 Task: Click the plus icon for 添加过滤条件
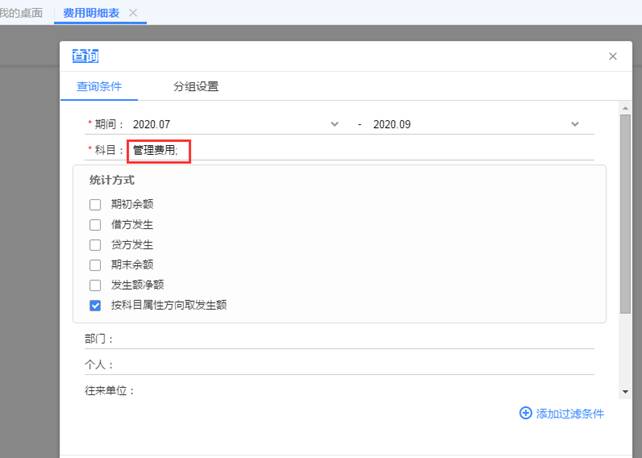point(525,413)
